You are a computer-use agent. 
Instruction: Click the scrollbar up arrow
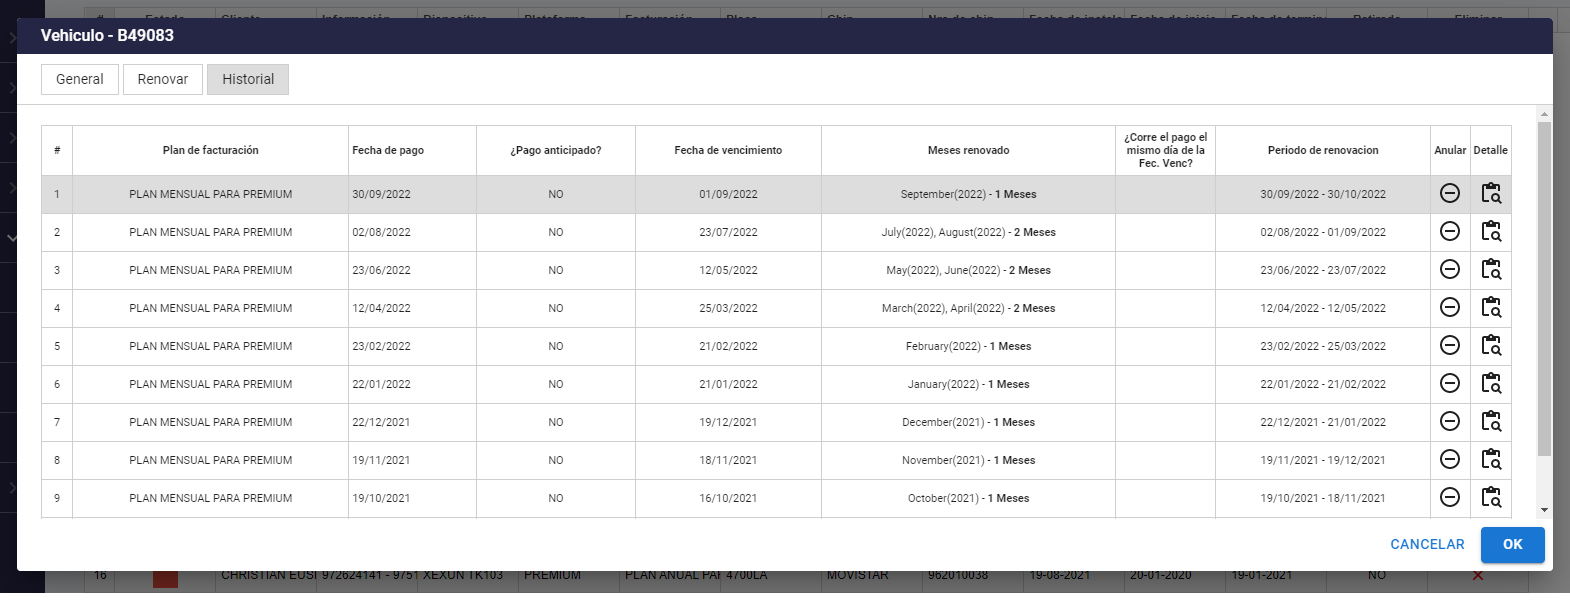(x=1544, y=114)
